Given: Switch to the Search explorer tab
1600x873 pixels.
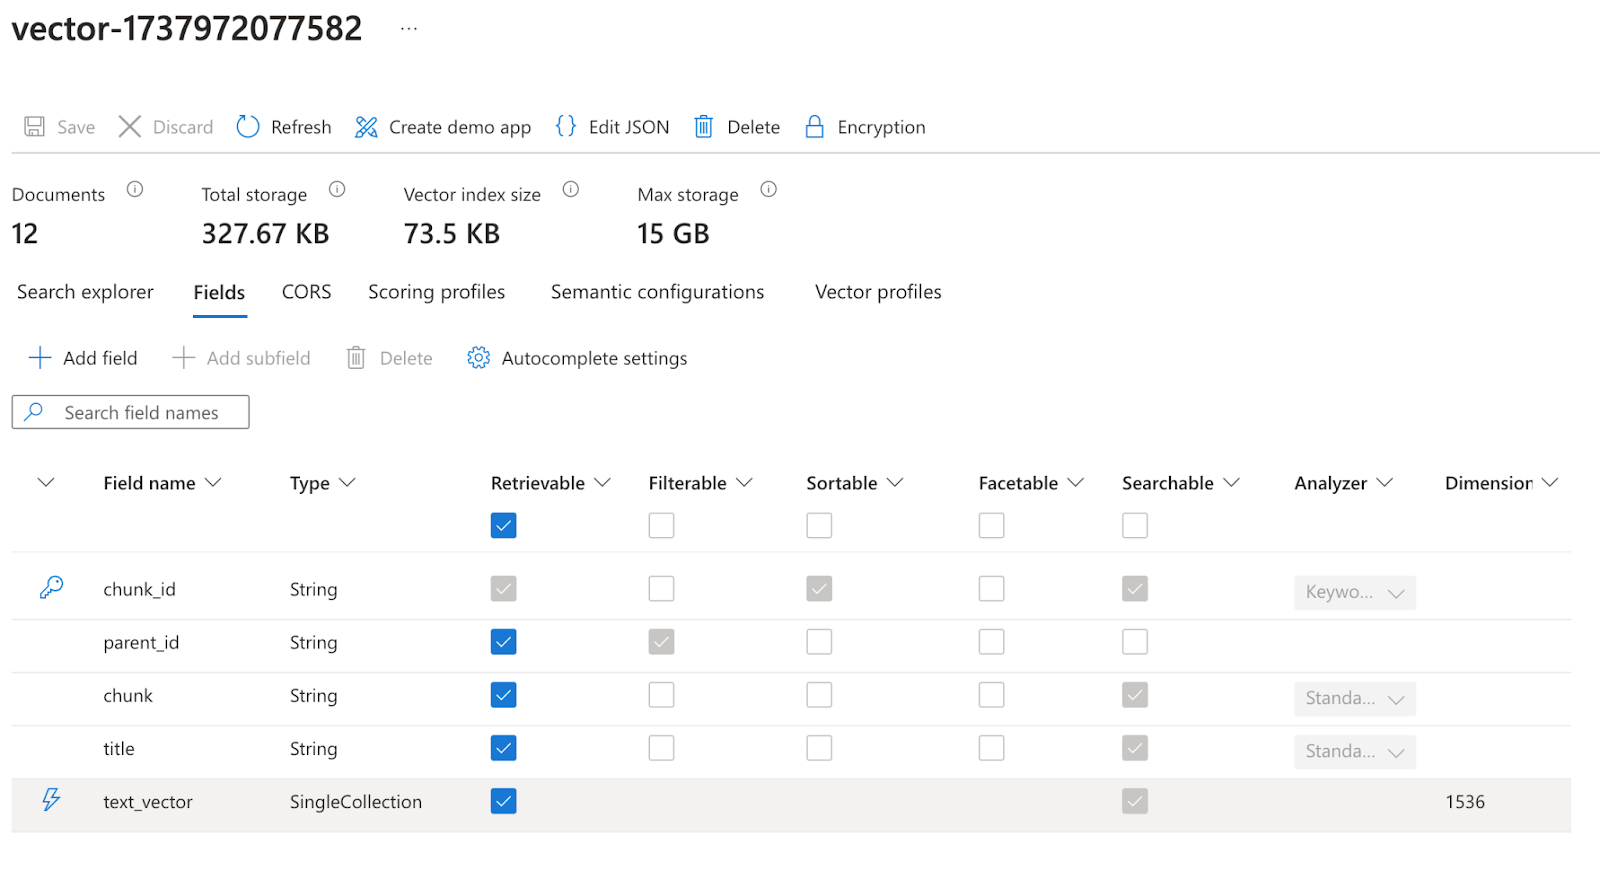Looking at the screenshot, I should [x=85, y=292].
